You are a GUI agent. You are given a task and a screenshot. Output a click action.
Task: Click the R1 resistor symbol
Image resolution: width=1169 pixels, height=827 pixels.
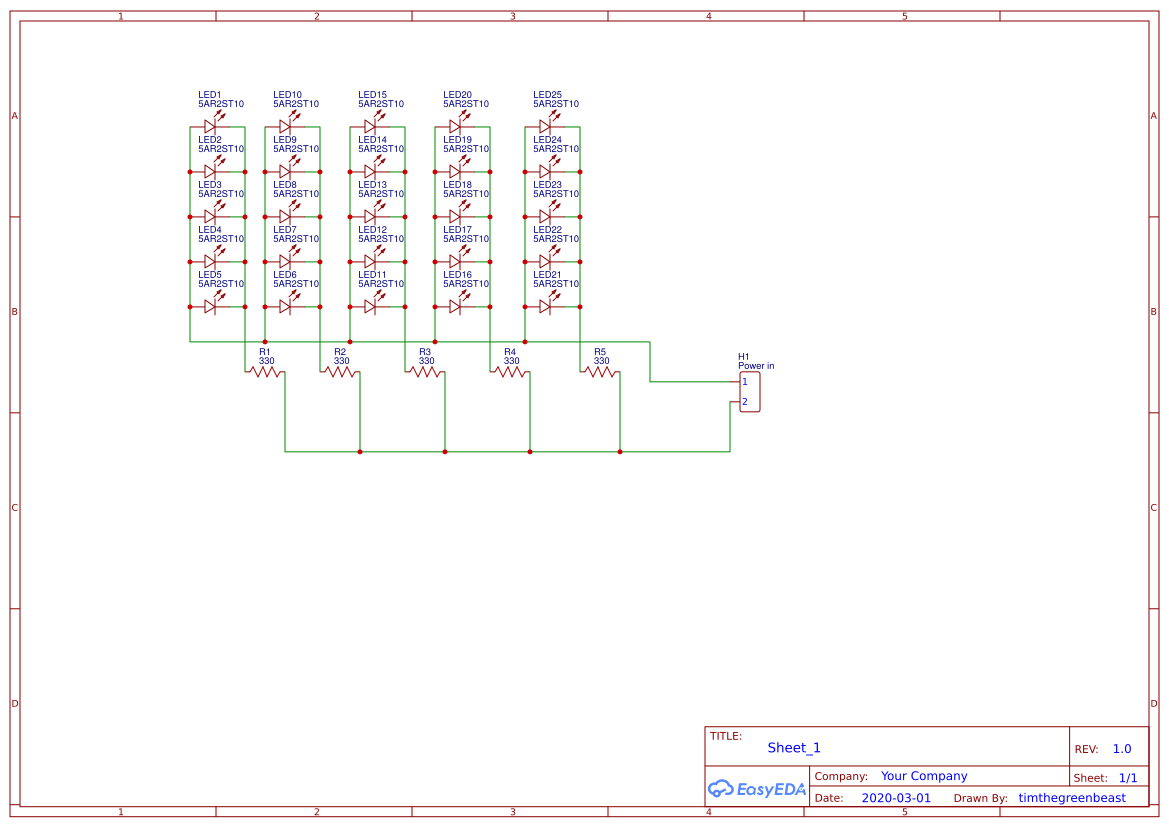265,372
